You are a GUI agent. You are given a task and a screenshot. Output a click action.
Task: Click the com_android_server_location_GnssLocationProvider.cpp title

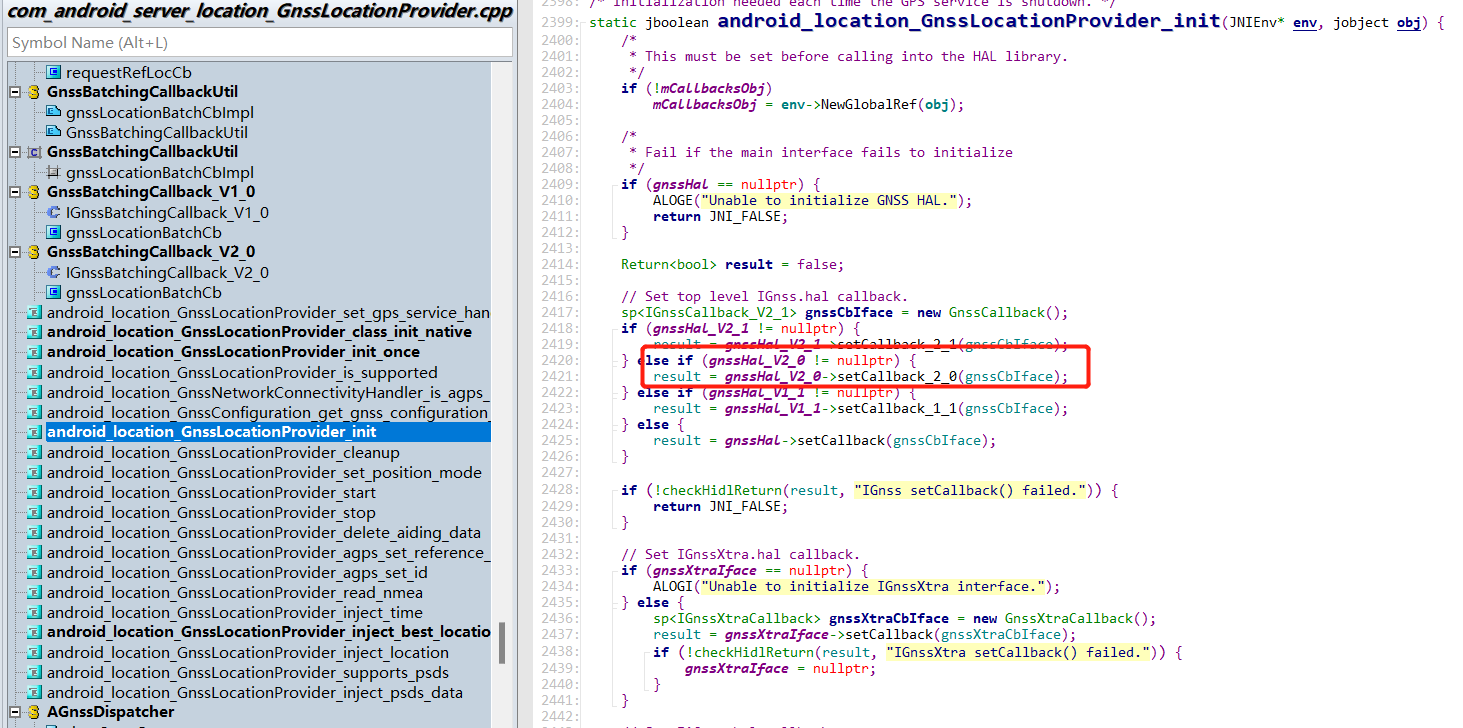click(260, 12)
